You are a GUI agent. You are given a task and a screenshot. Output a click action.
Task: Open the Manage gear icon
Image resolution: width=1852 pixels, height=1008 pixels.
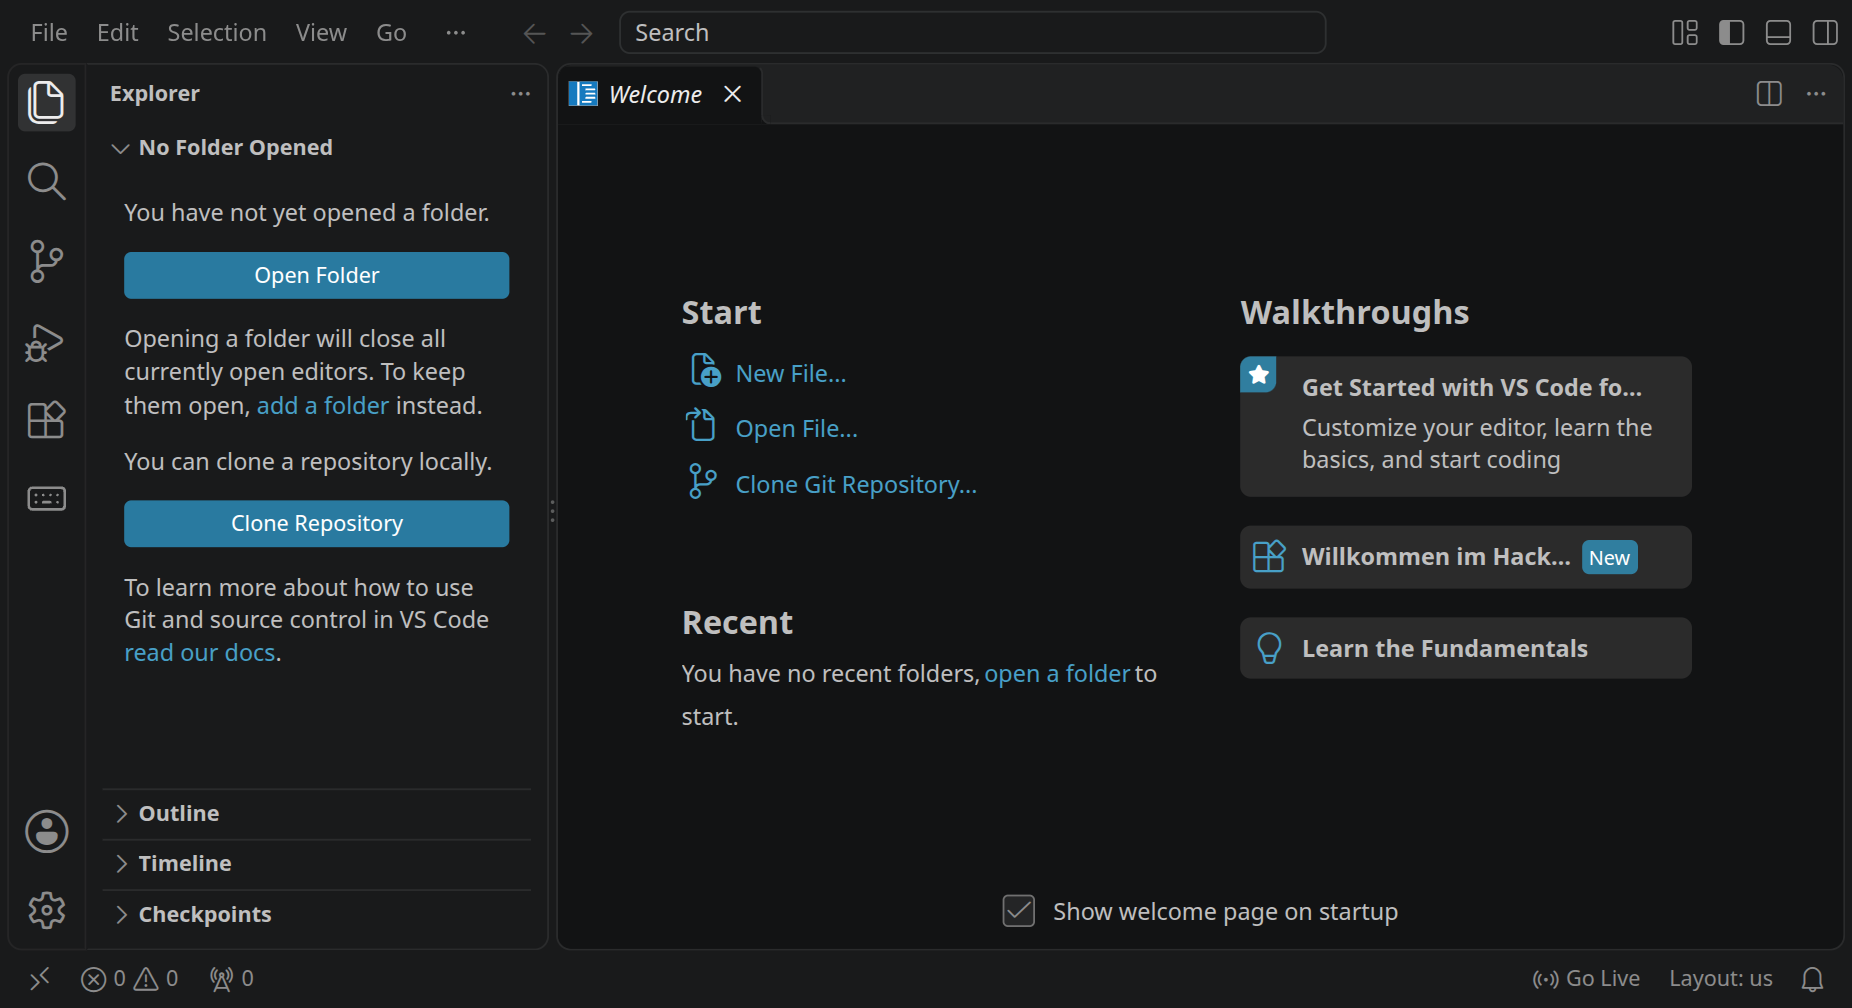tap(46, 910)
